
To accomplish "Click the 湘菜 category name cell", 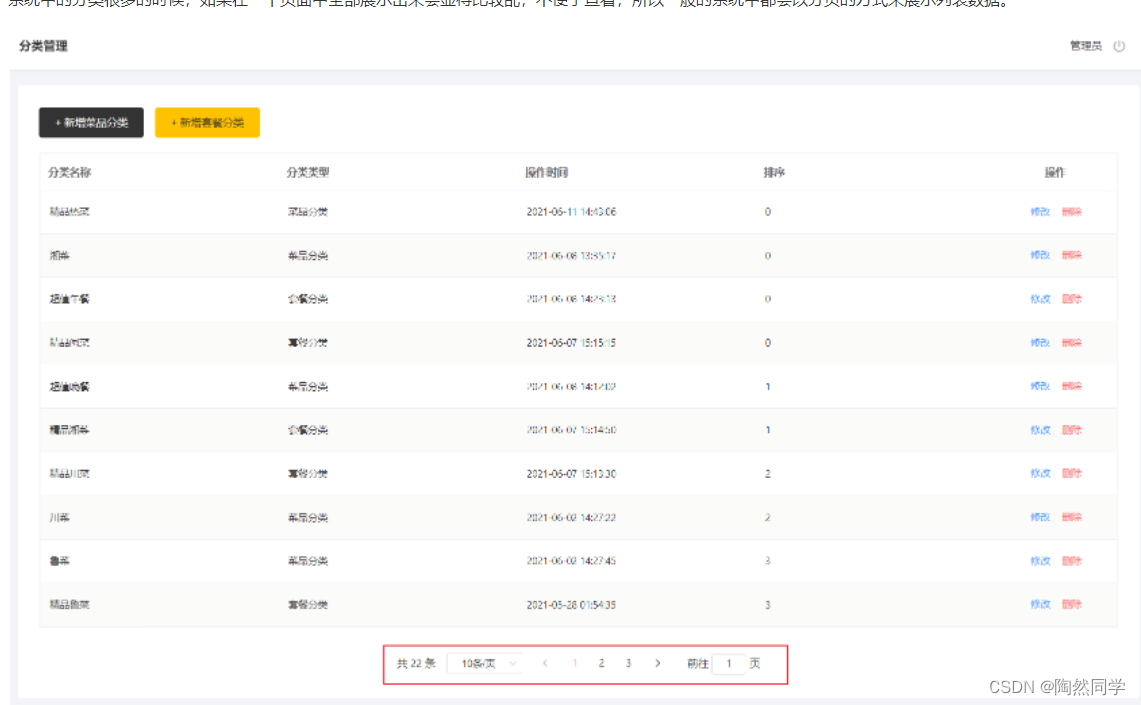I will (60, 255).
